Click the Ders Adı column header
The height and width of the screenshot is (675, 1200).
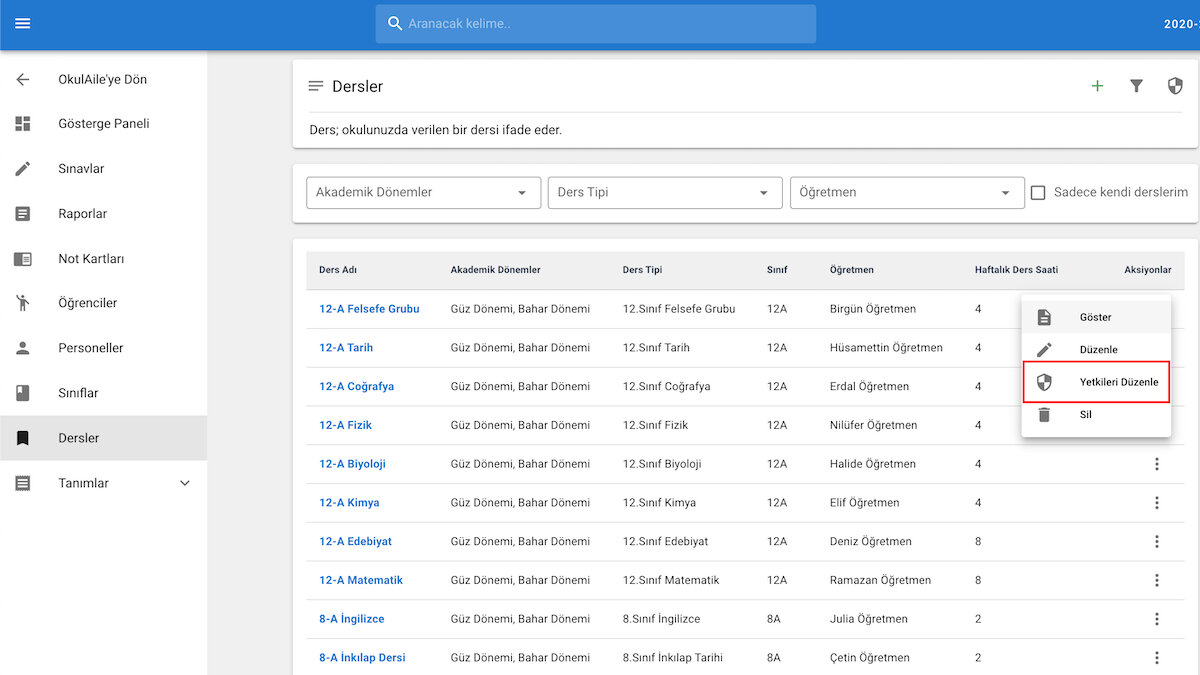[338, 270]
